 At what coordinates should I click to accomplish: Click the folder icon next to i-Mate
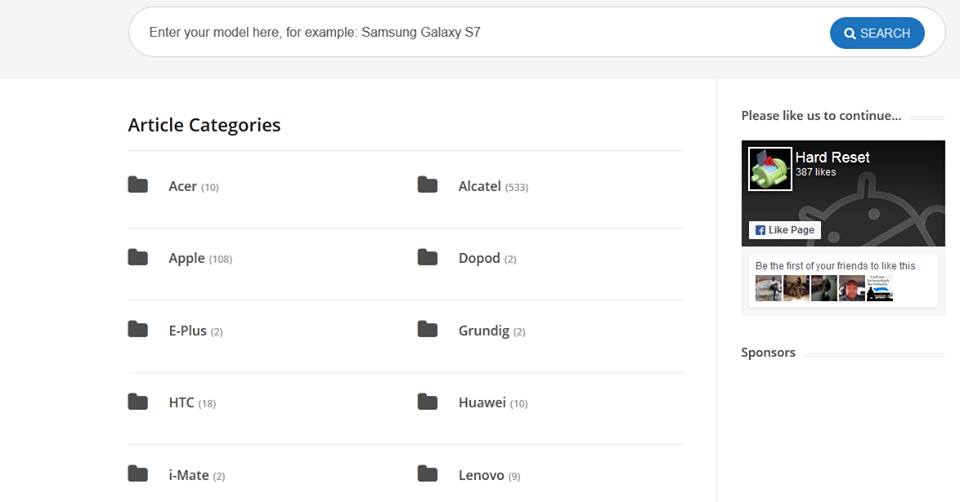coord(138,474)
